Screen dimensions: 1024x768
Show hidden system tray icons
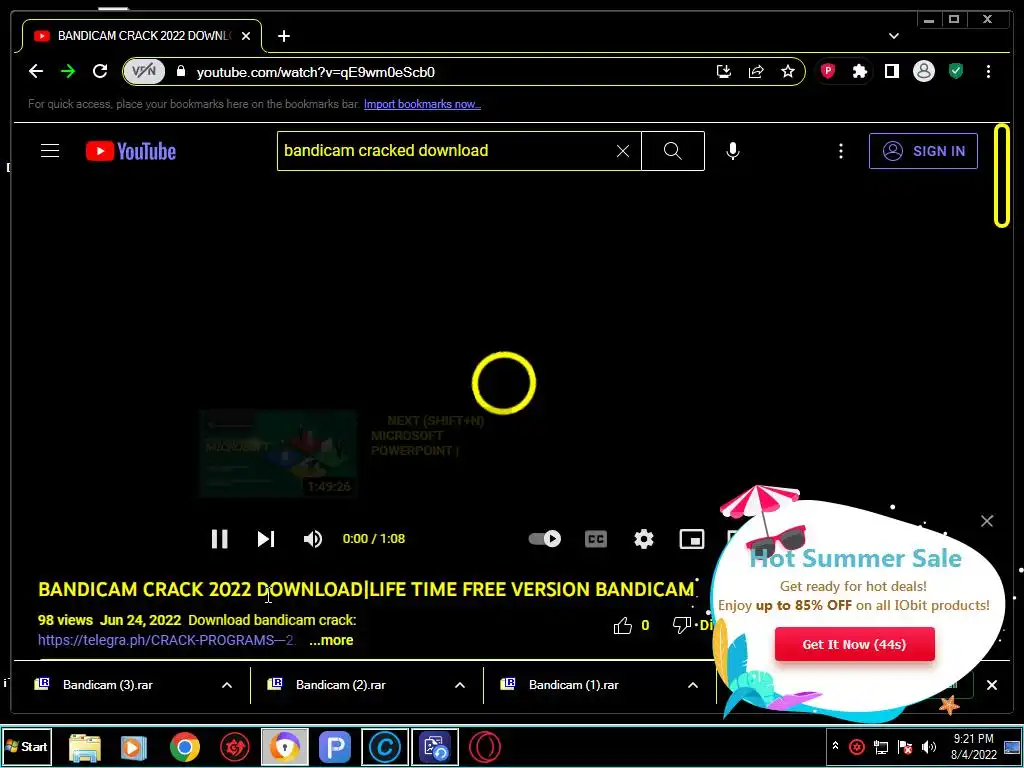tap(835, 745)
